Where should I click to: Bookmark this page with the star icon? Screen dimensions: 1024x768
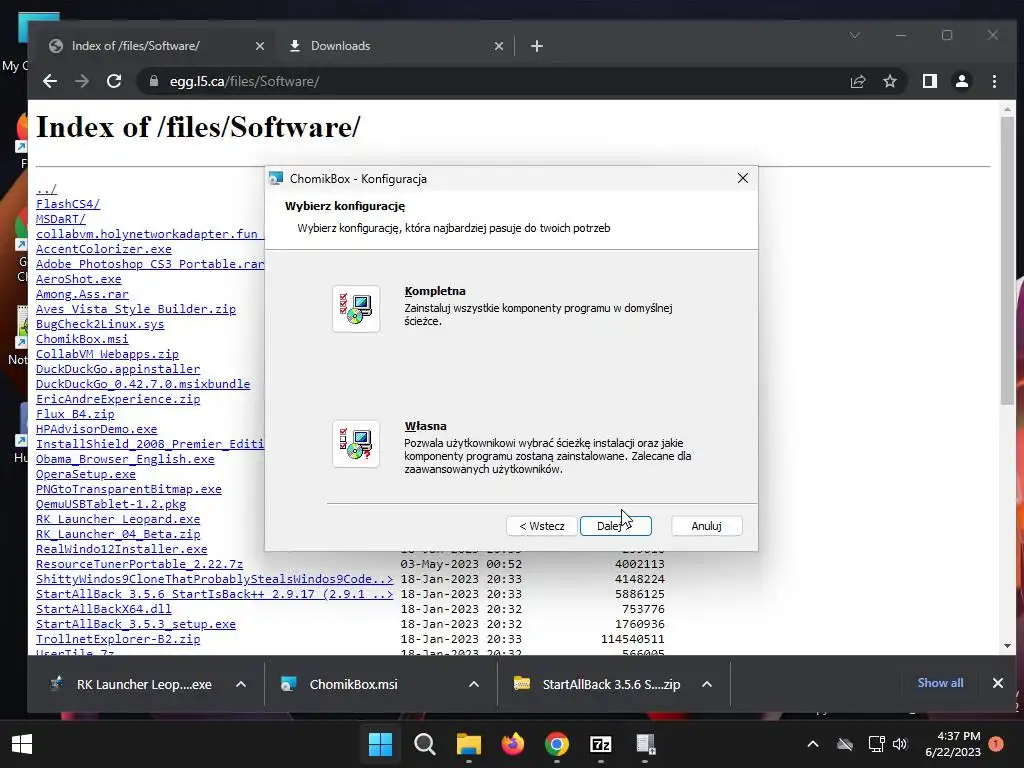click(x=889, y=81)
